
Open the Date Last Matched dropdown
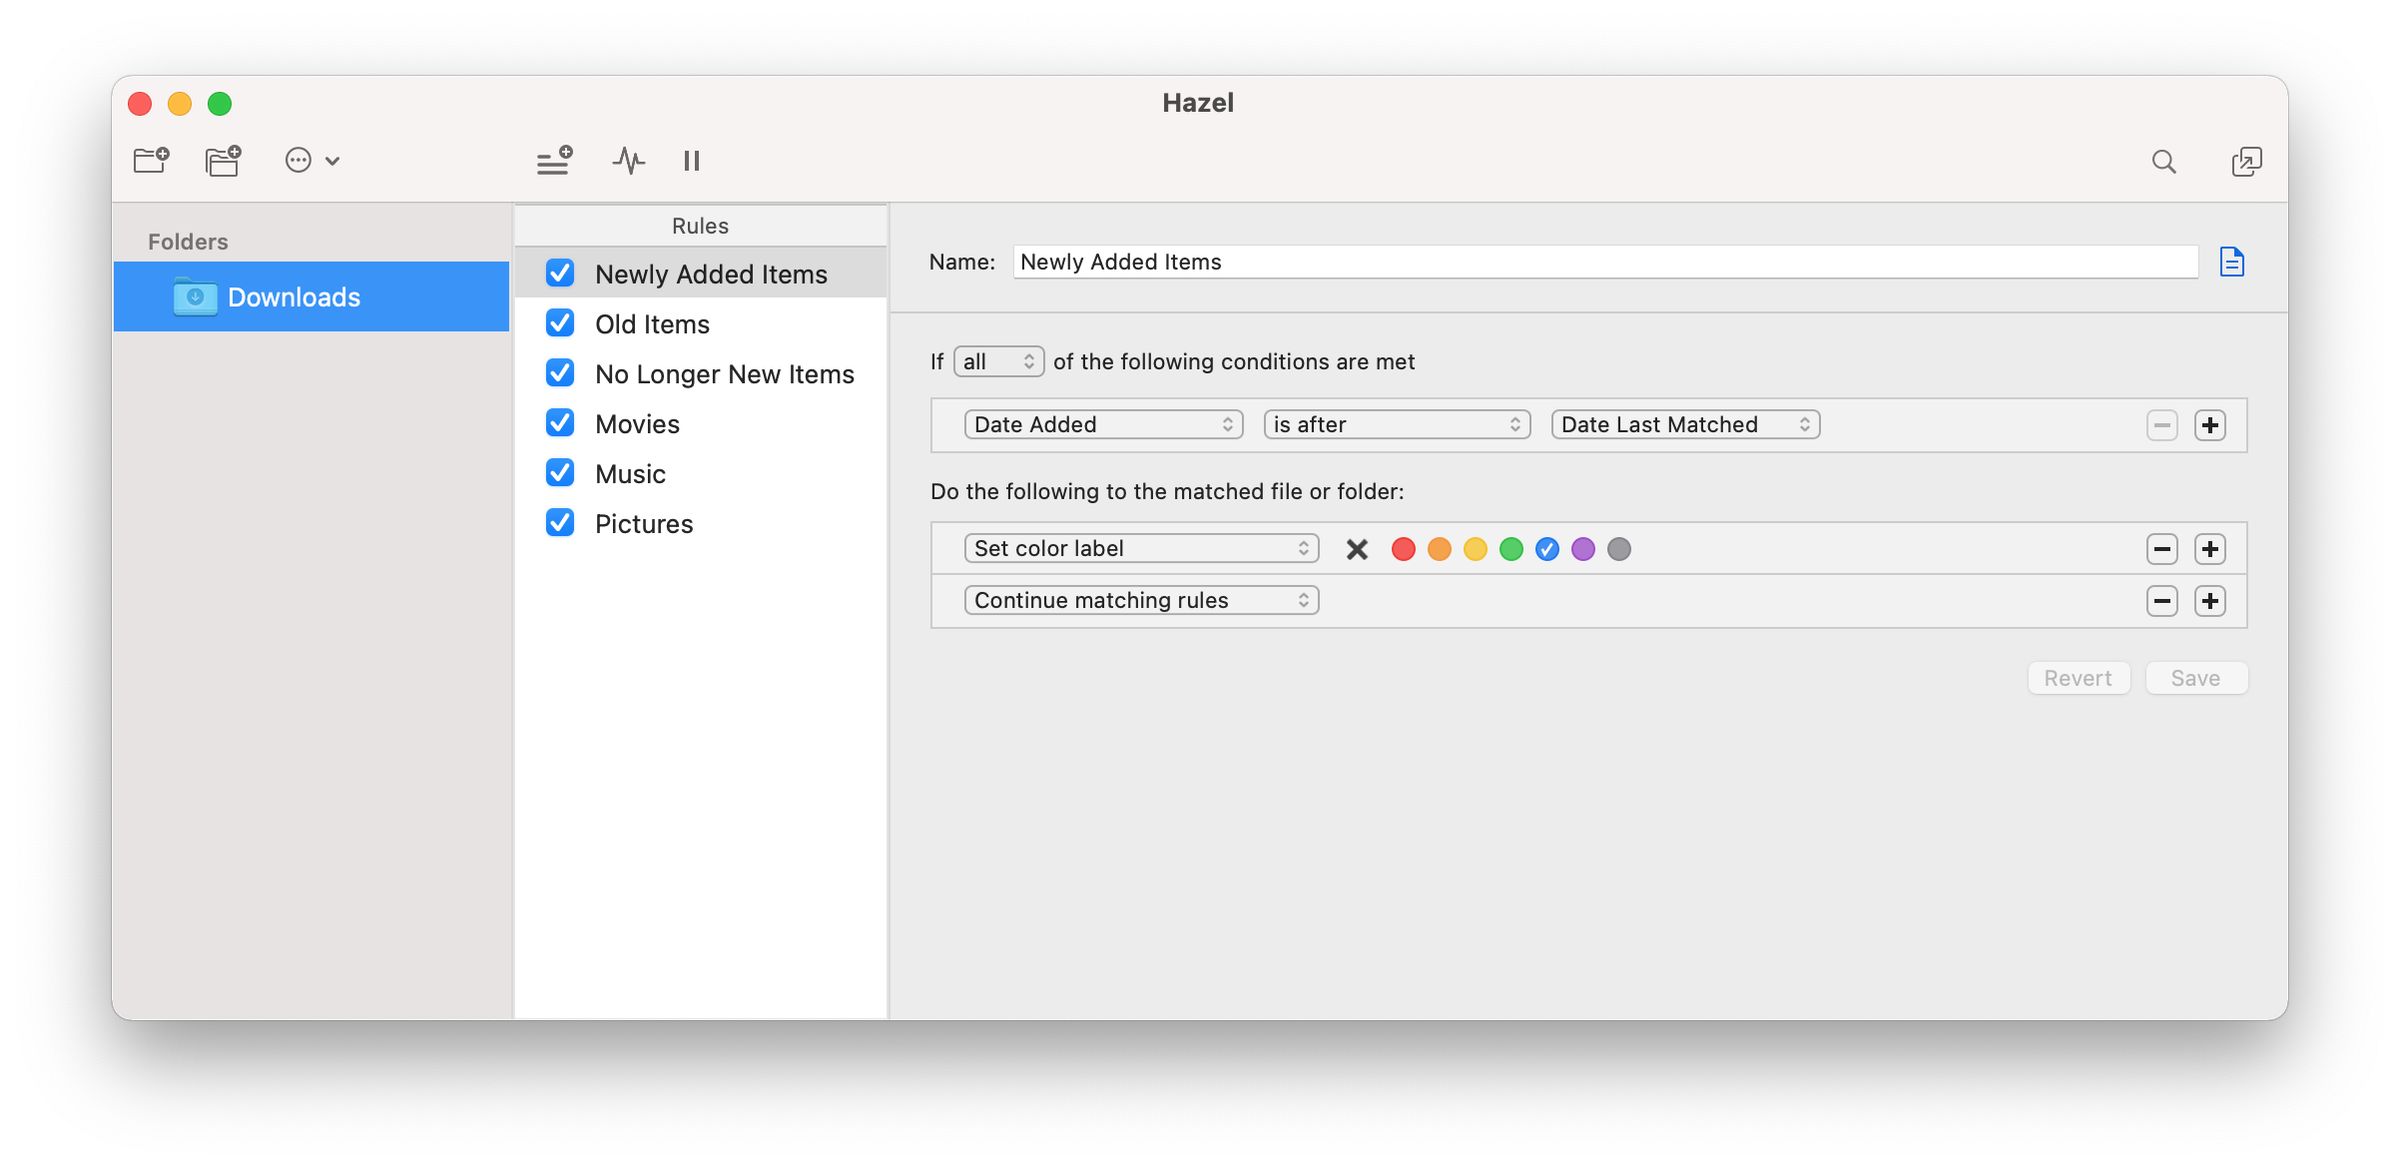click(x=1685, y=424)
